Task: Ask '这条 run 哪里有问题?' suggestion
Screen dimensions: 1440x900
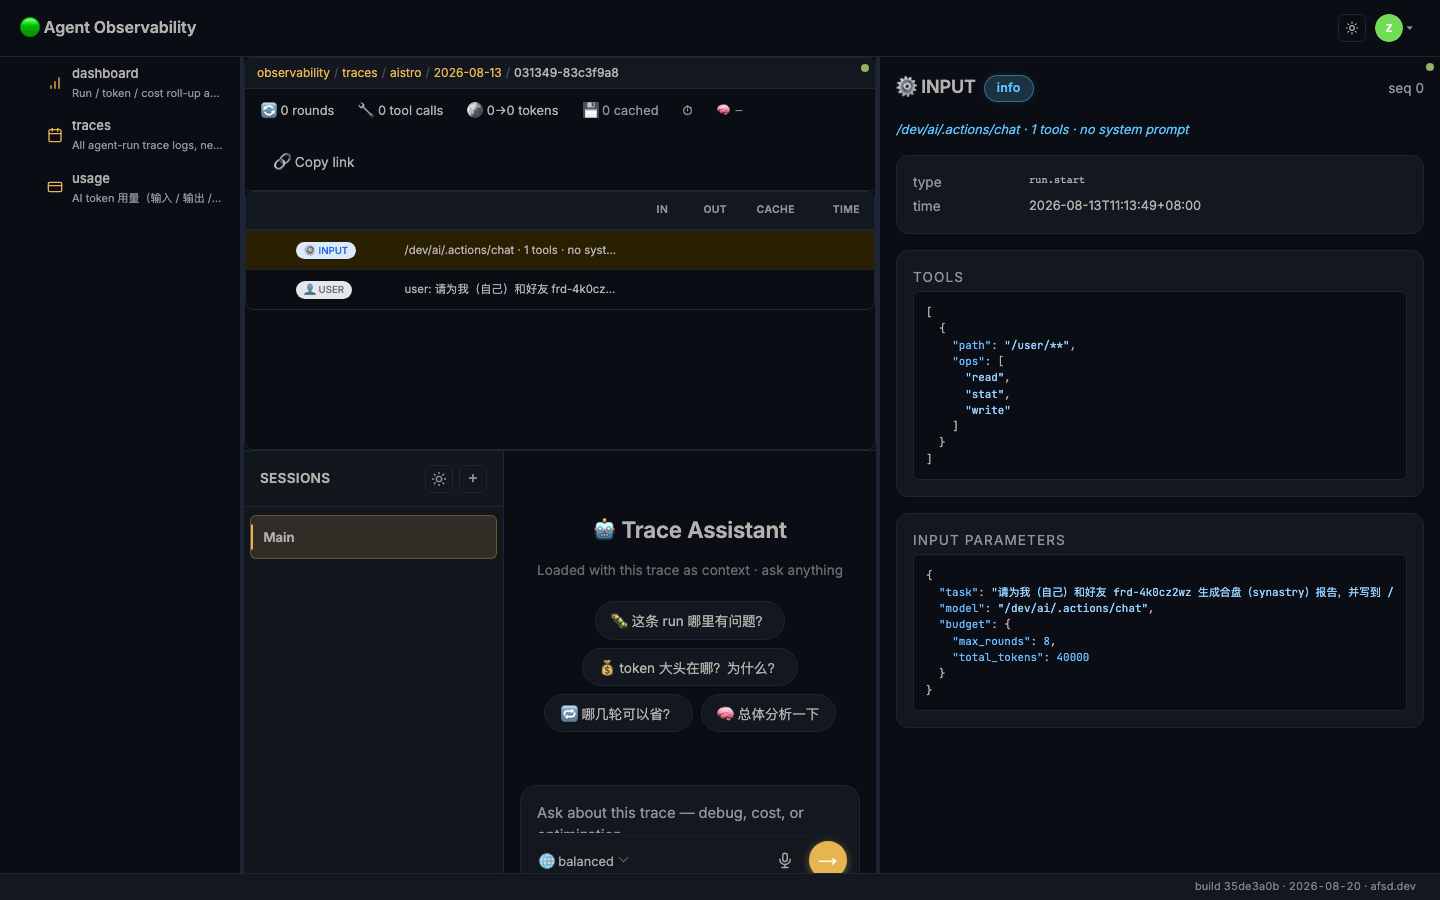Action: coord(689,621)
